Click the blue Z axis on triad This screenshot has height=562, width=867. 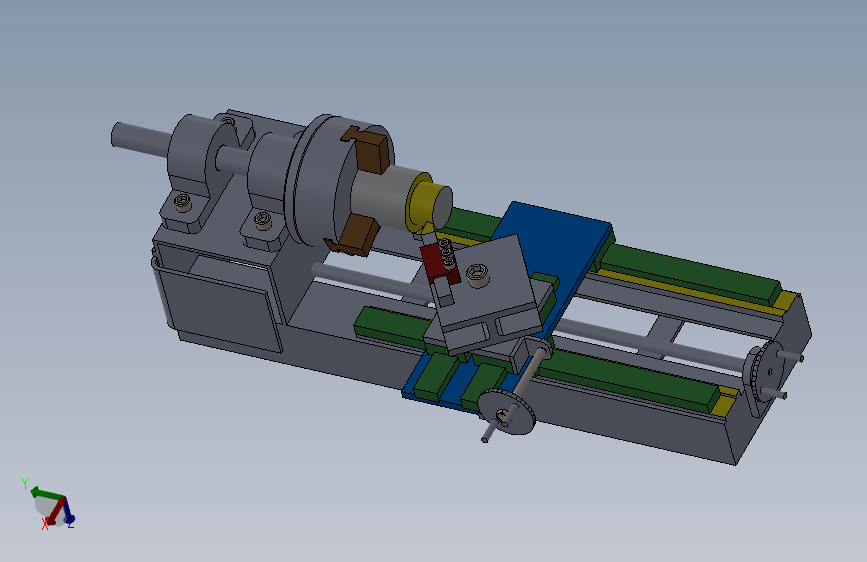coord(69,512)
